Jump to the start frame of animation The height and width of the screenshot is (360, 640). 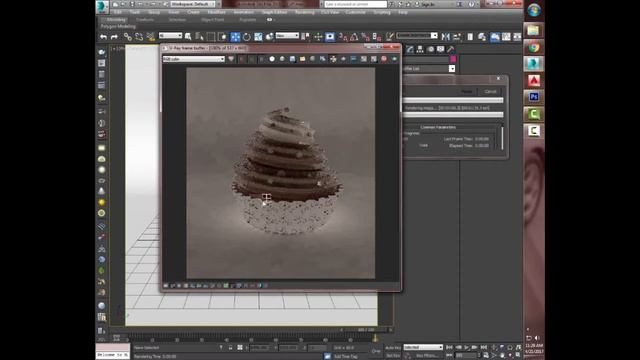click(449, 347)
